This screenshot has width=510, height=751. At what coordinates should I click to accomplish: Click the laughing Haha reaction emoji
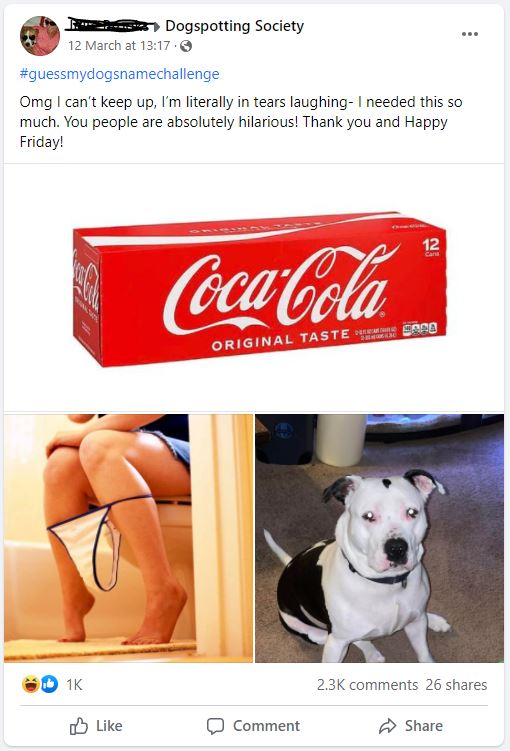click(31, 684)
